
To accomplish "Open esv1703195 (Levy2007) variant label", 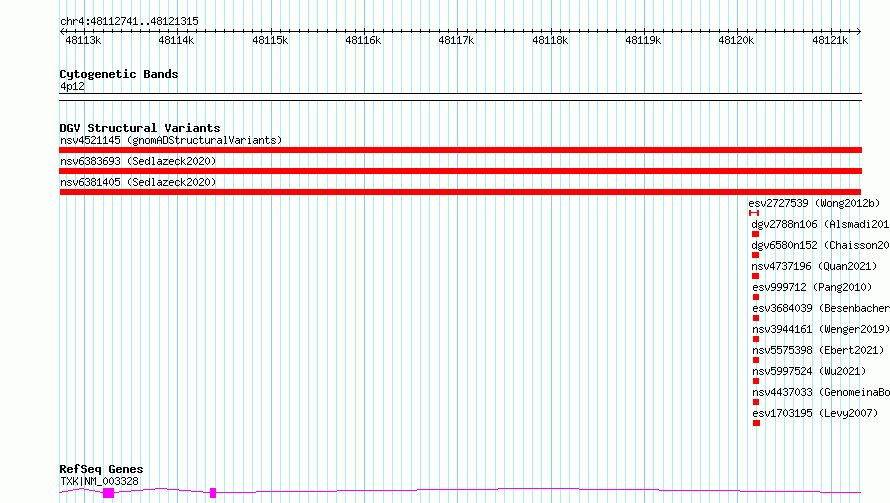I will 815,413.
